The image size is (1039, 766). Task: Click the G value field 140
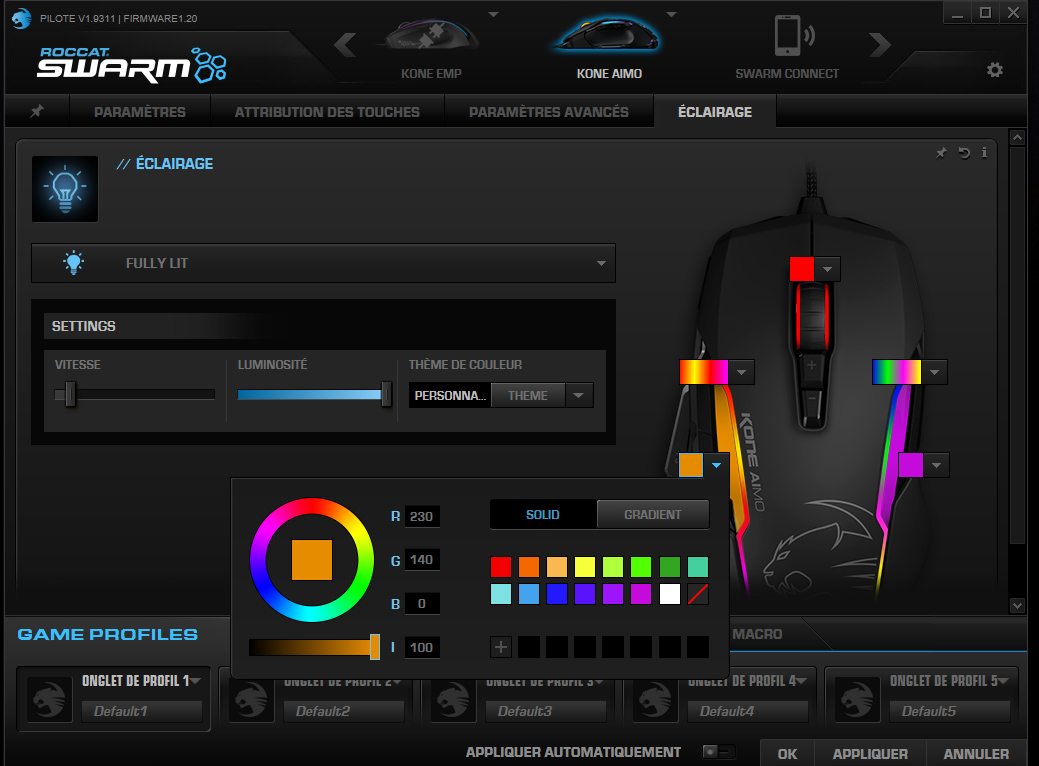(x=421, y=560)
